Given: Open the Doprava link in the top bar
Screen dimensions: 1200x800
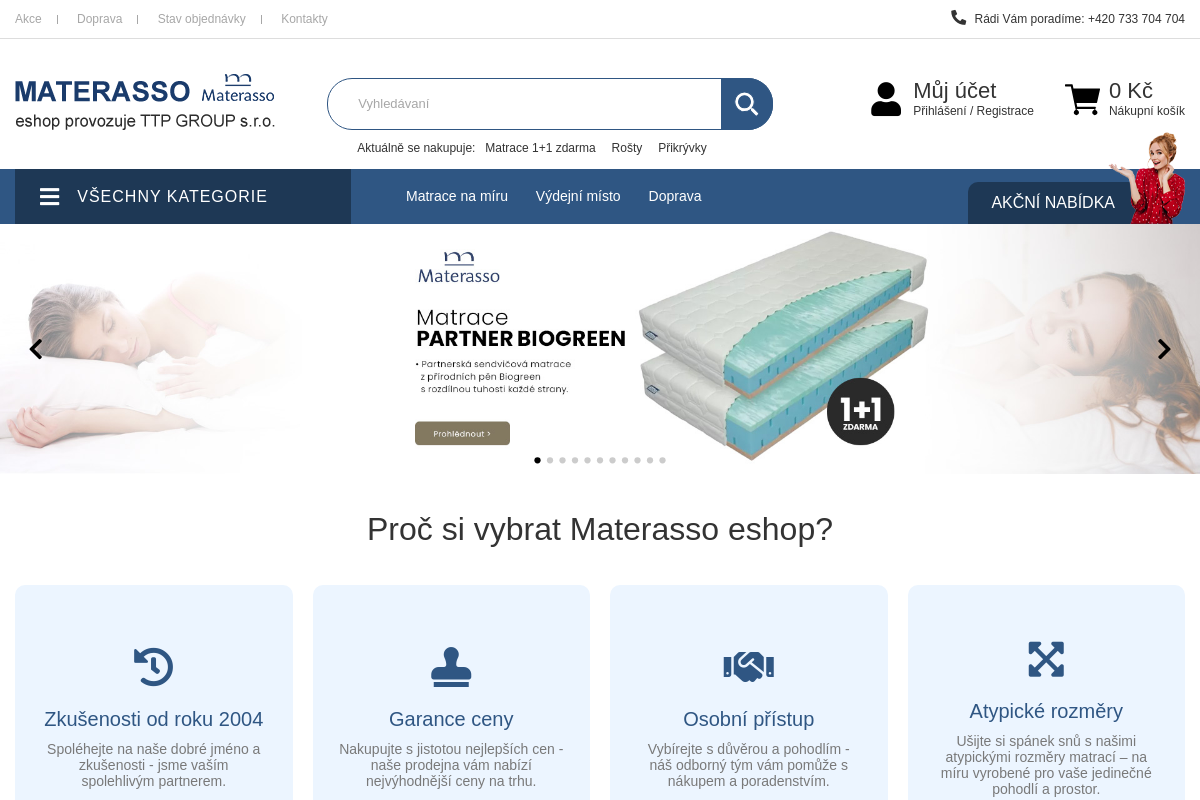Looking at the screenshot, I should 99,19.
